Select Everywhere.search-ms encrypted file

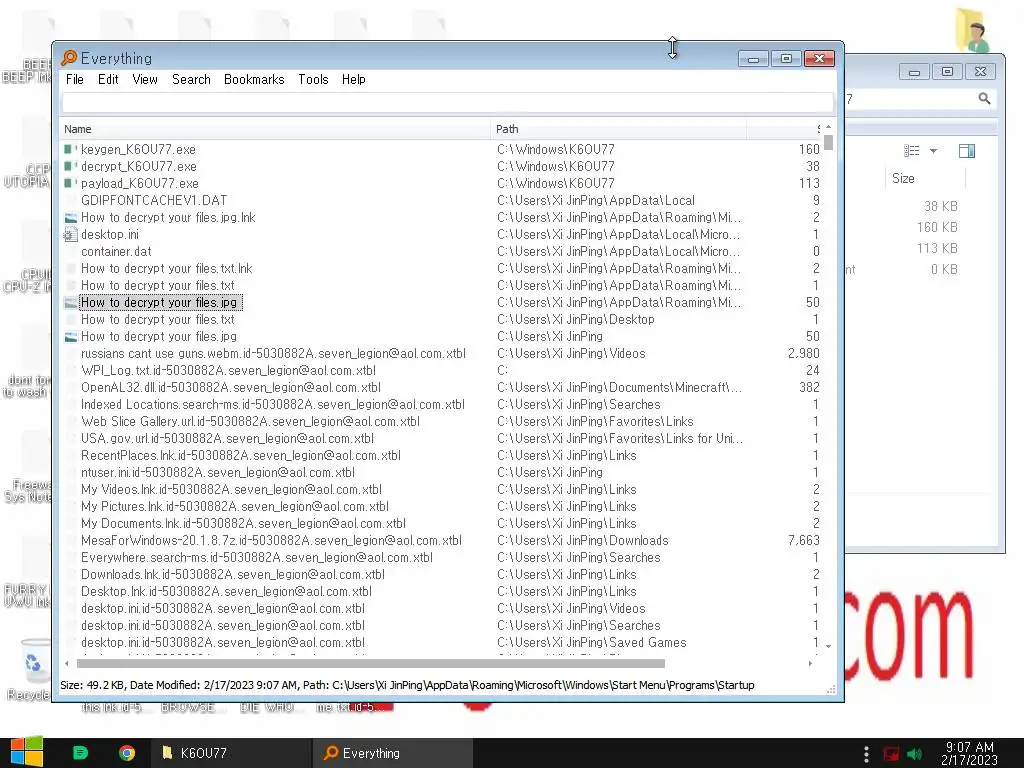tap(257, 557)
